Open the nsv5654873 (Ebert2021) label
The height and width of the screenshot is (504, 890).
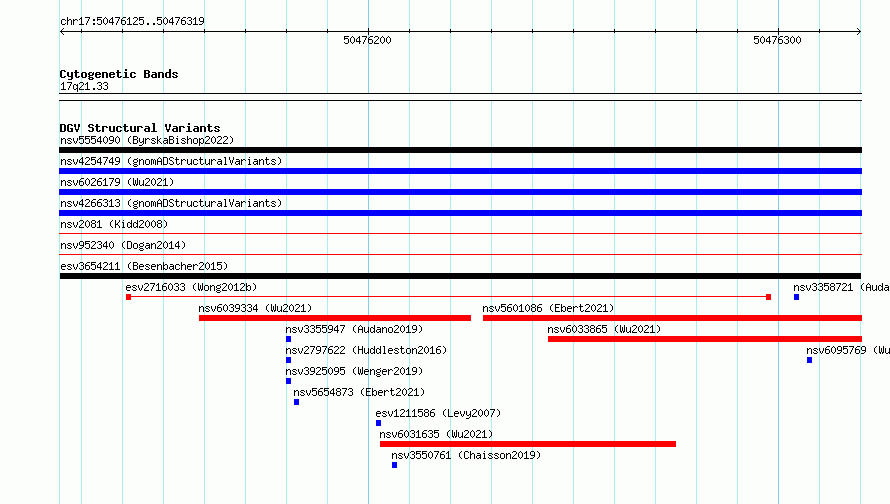point(359,392)
